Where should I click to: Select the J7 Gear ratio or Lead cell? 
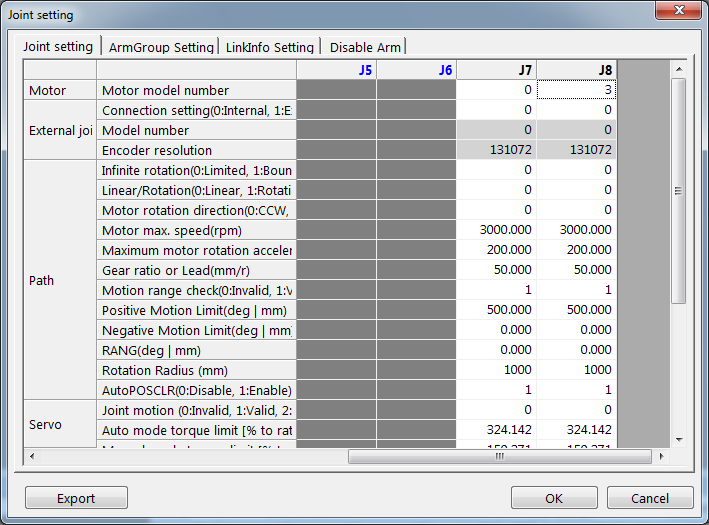coord(496,270)
